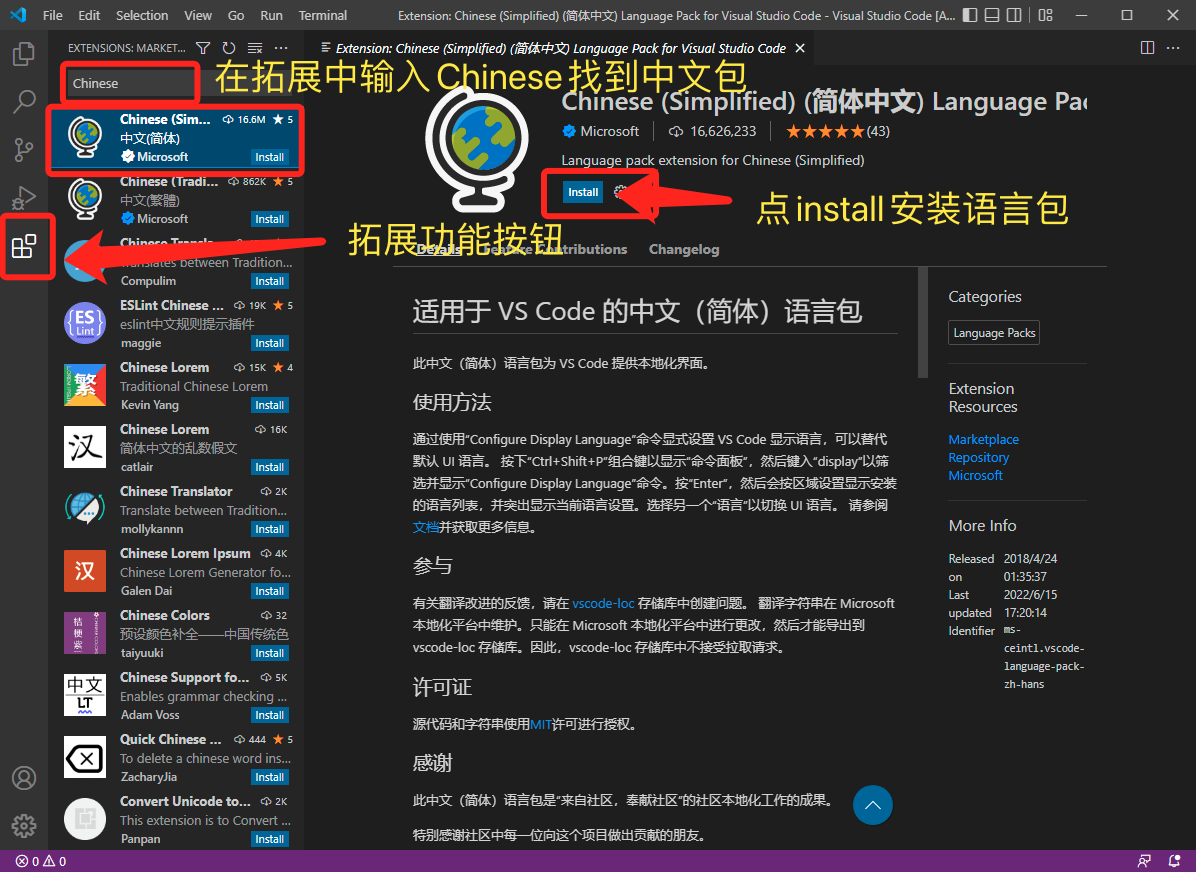Screen dimensions: 1196x872
Task: Split the editor right
Action: click(x=1147, y=48)
